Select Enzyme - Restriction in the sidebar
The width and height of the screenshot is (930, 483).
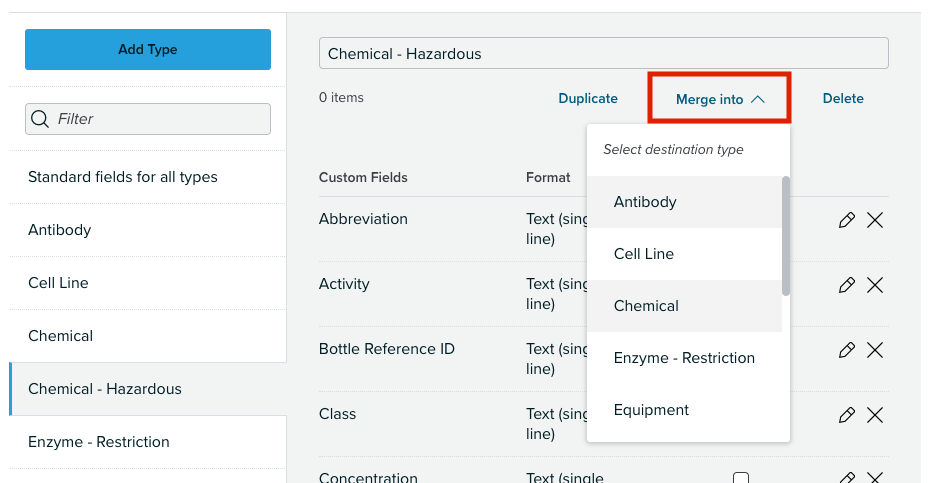[148, 442]
